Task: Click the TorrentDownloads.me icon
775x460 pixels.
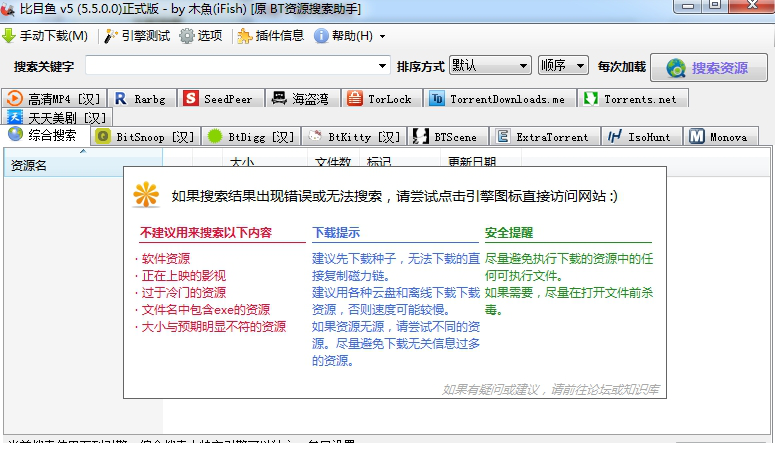Action: (436, 98)
